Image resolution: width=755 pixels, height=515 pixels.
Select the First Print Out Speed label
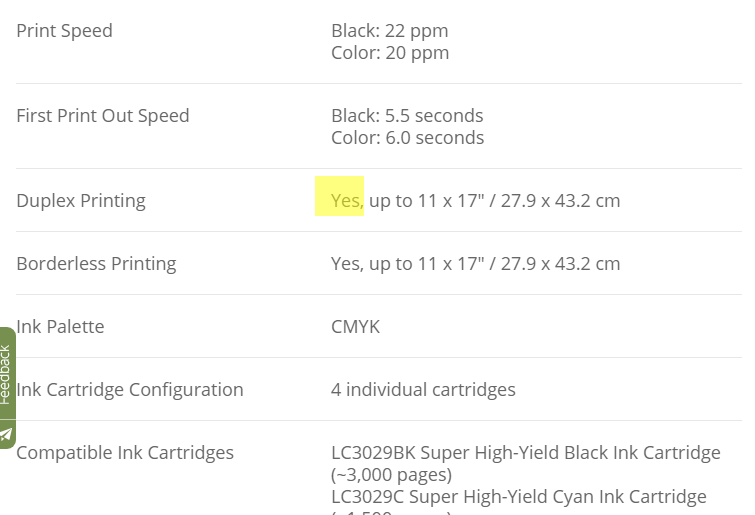click(x=103, y=116)
